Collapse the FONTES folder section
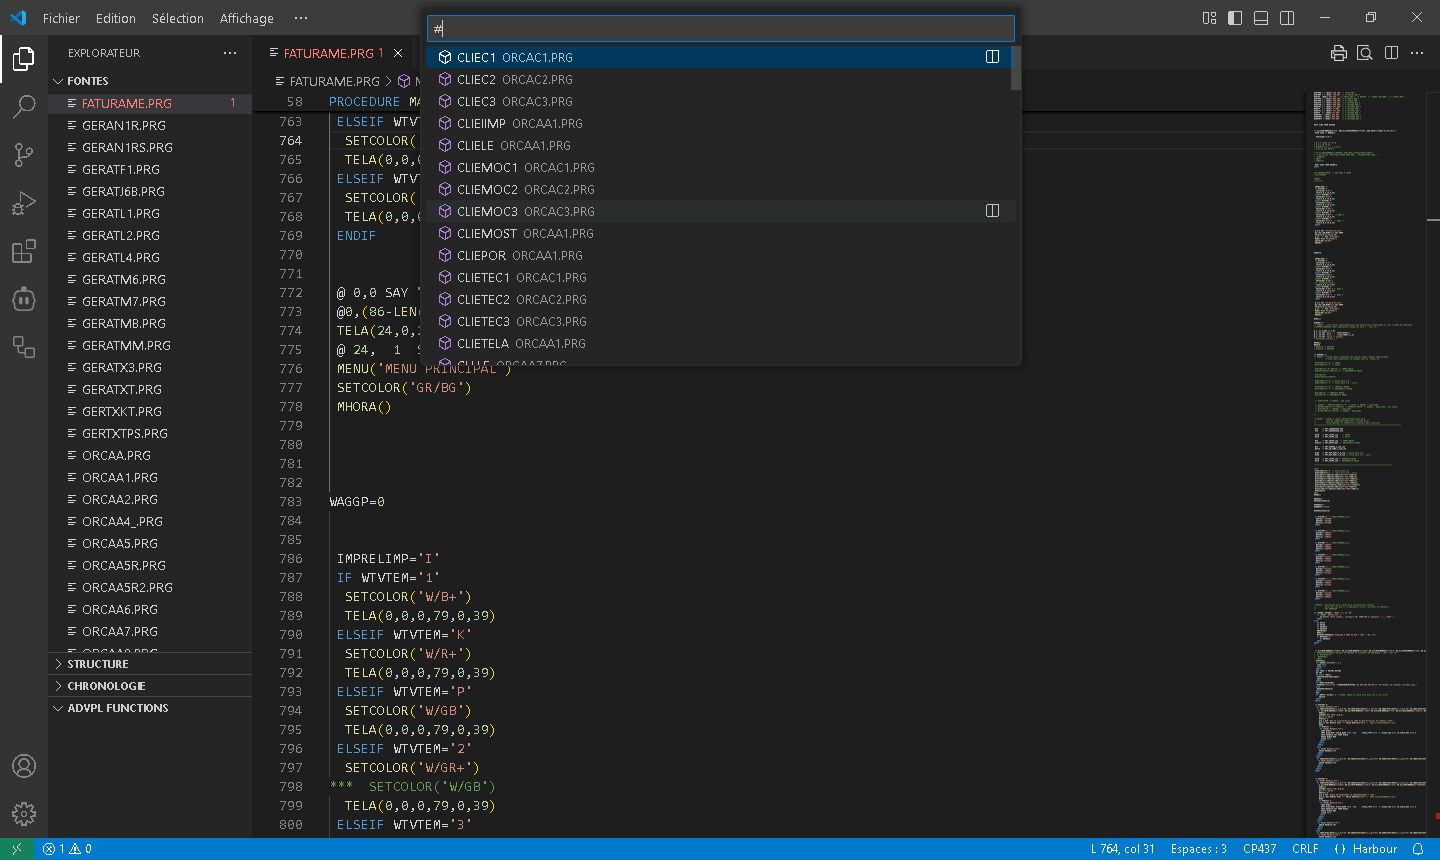Viewport: 1440px width, 860px height. point(88,81)
